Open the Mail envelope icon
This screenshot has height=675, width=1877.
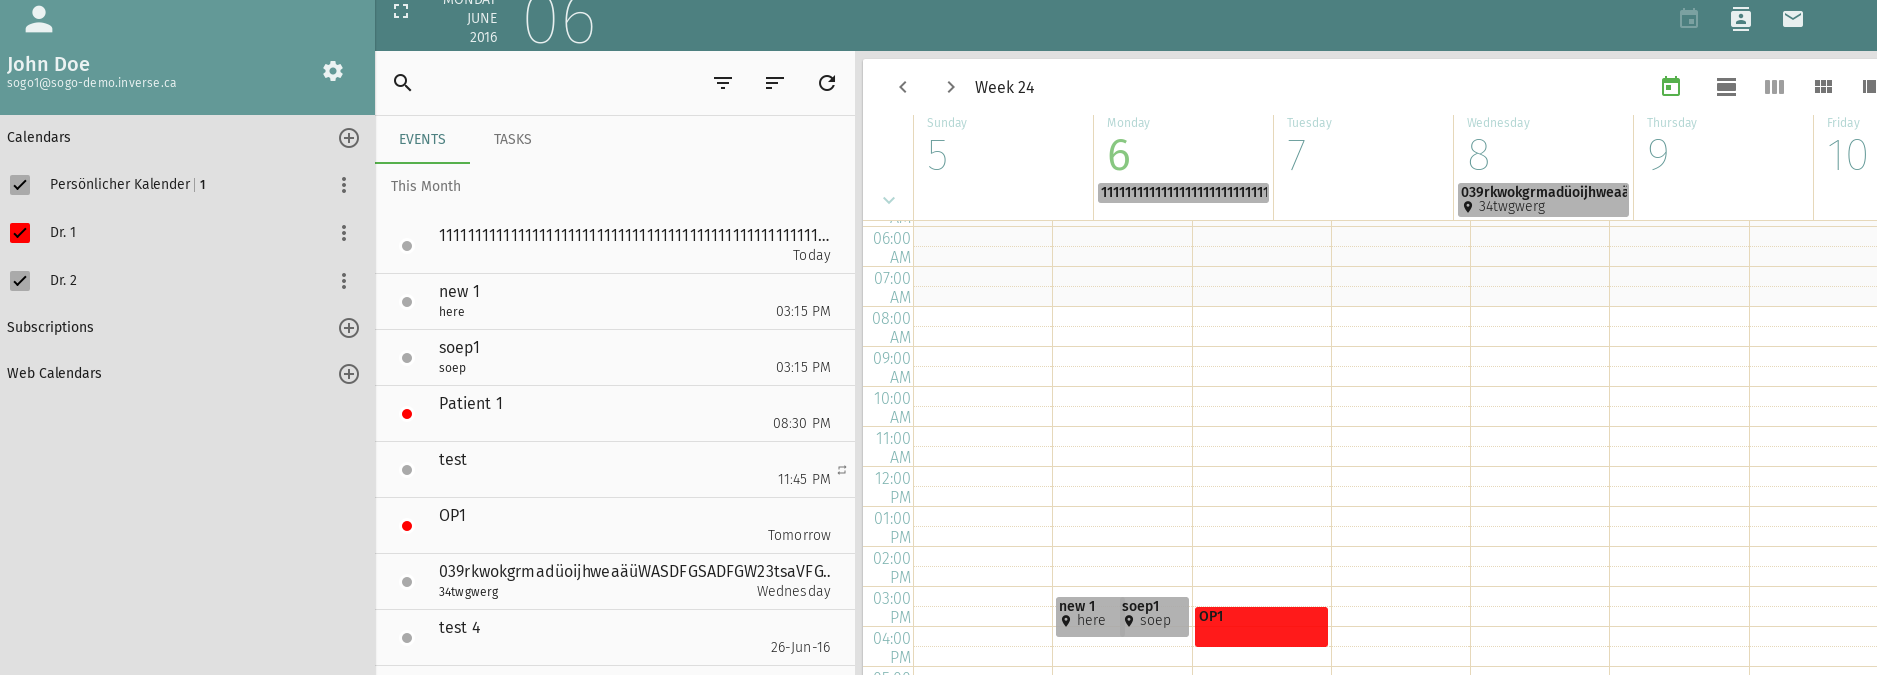[x=1792, y=19]
